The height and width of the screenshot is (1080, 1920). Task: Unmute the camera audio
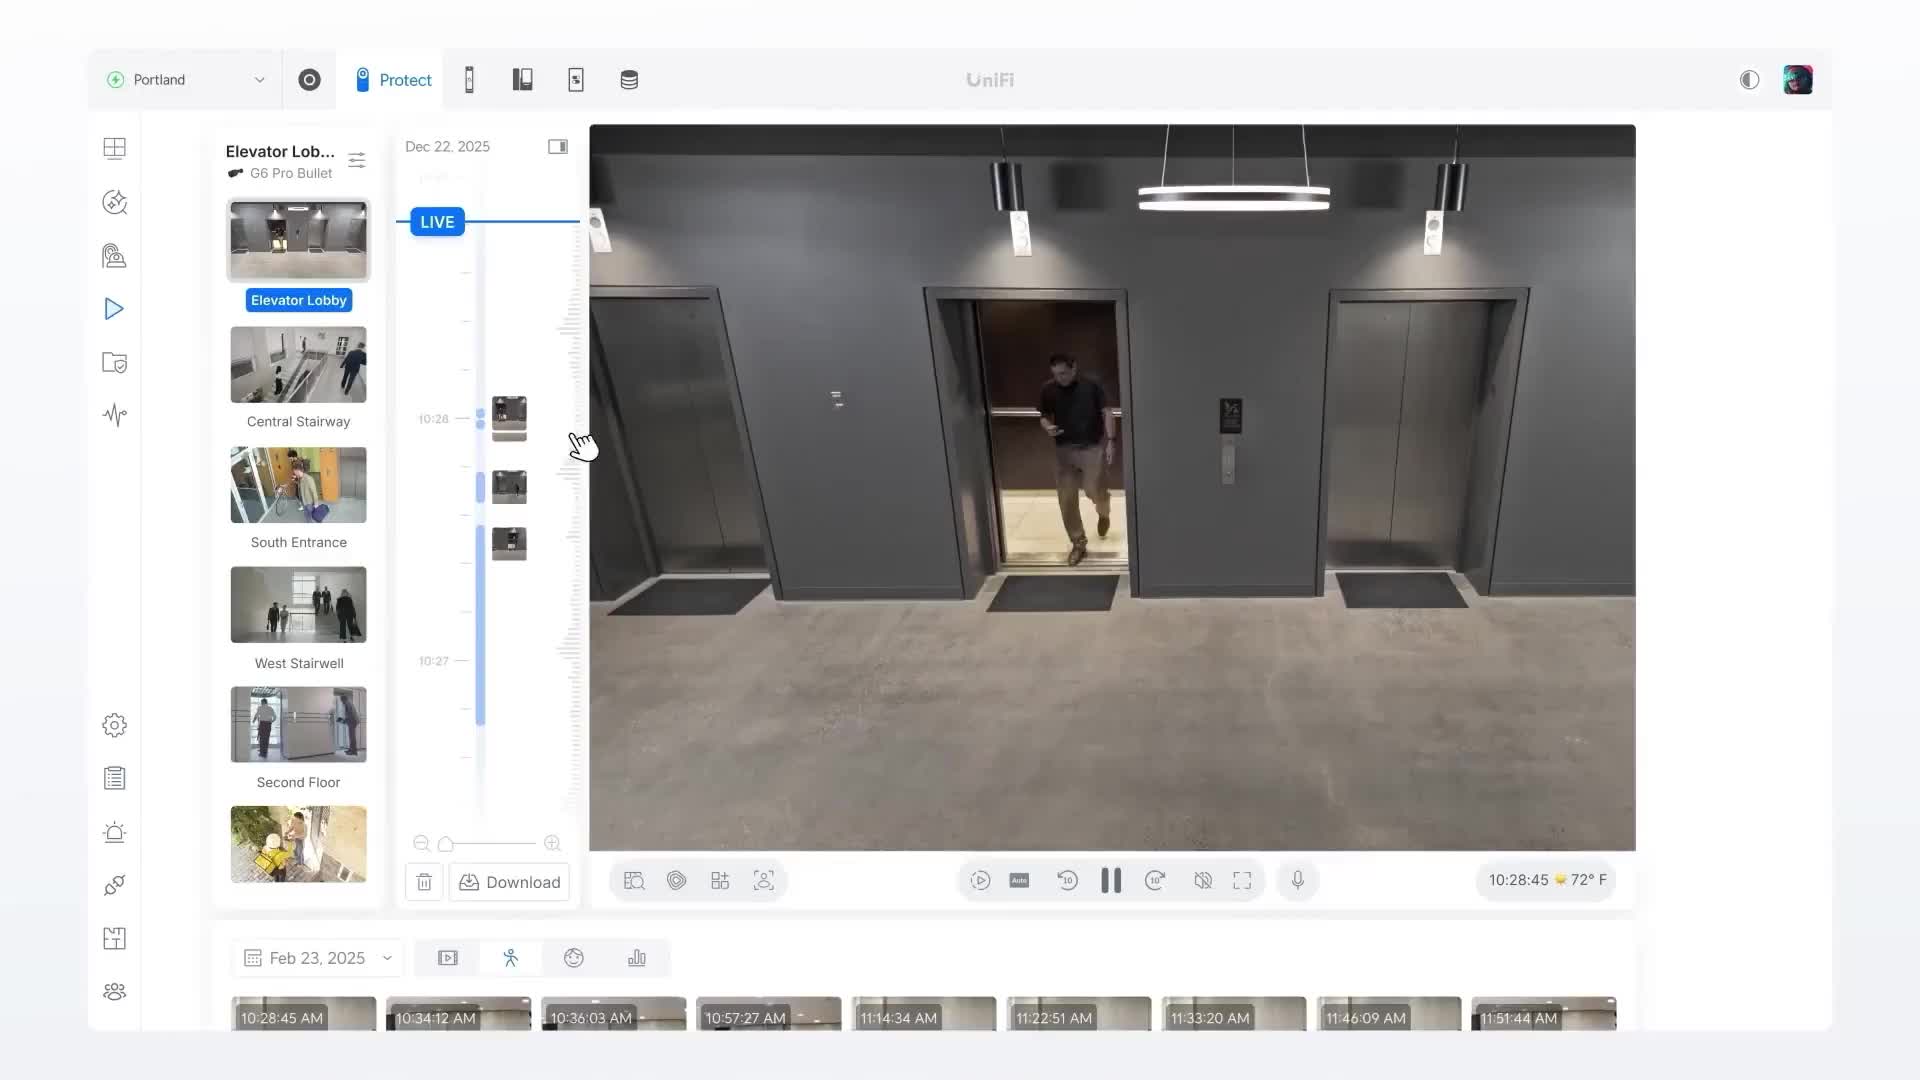click(1203, 881)
